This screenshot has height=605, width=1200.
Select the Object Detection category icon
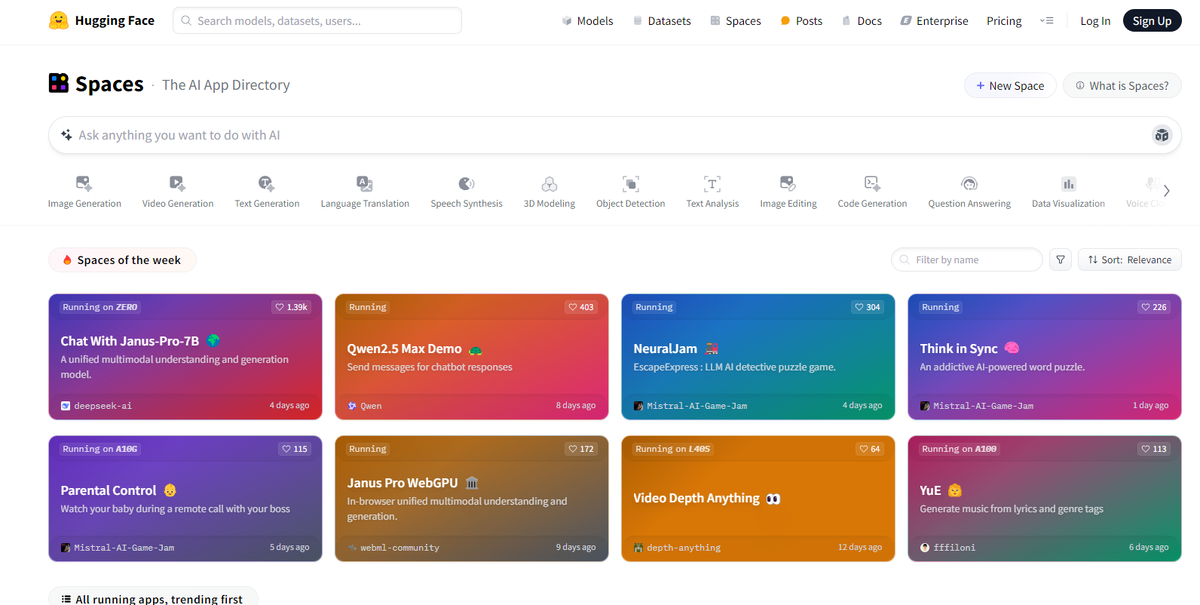click(x=631, y=184)
